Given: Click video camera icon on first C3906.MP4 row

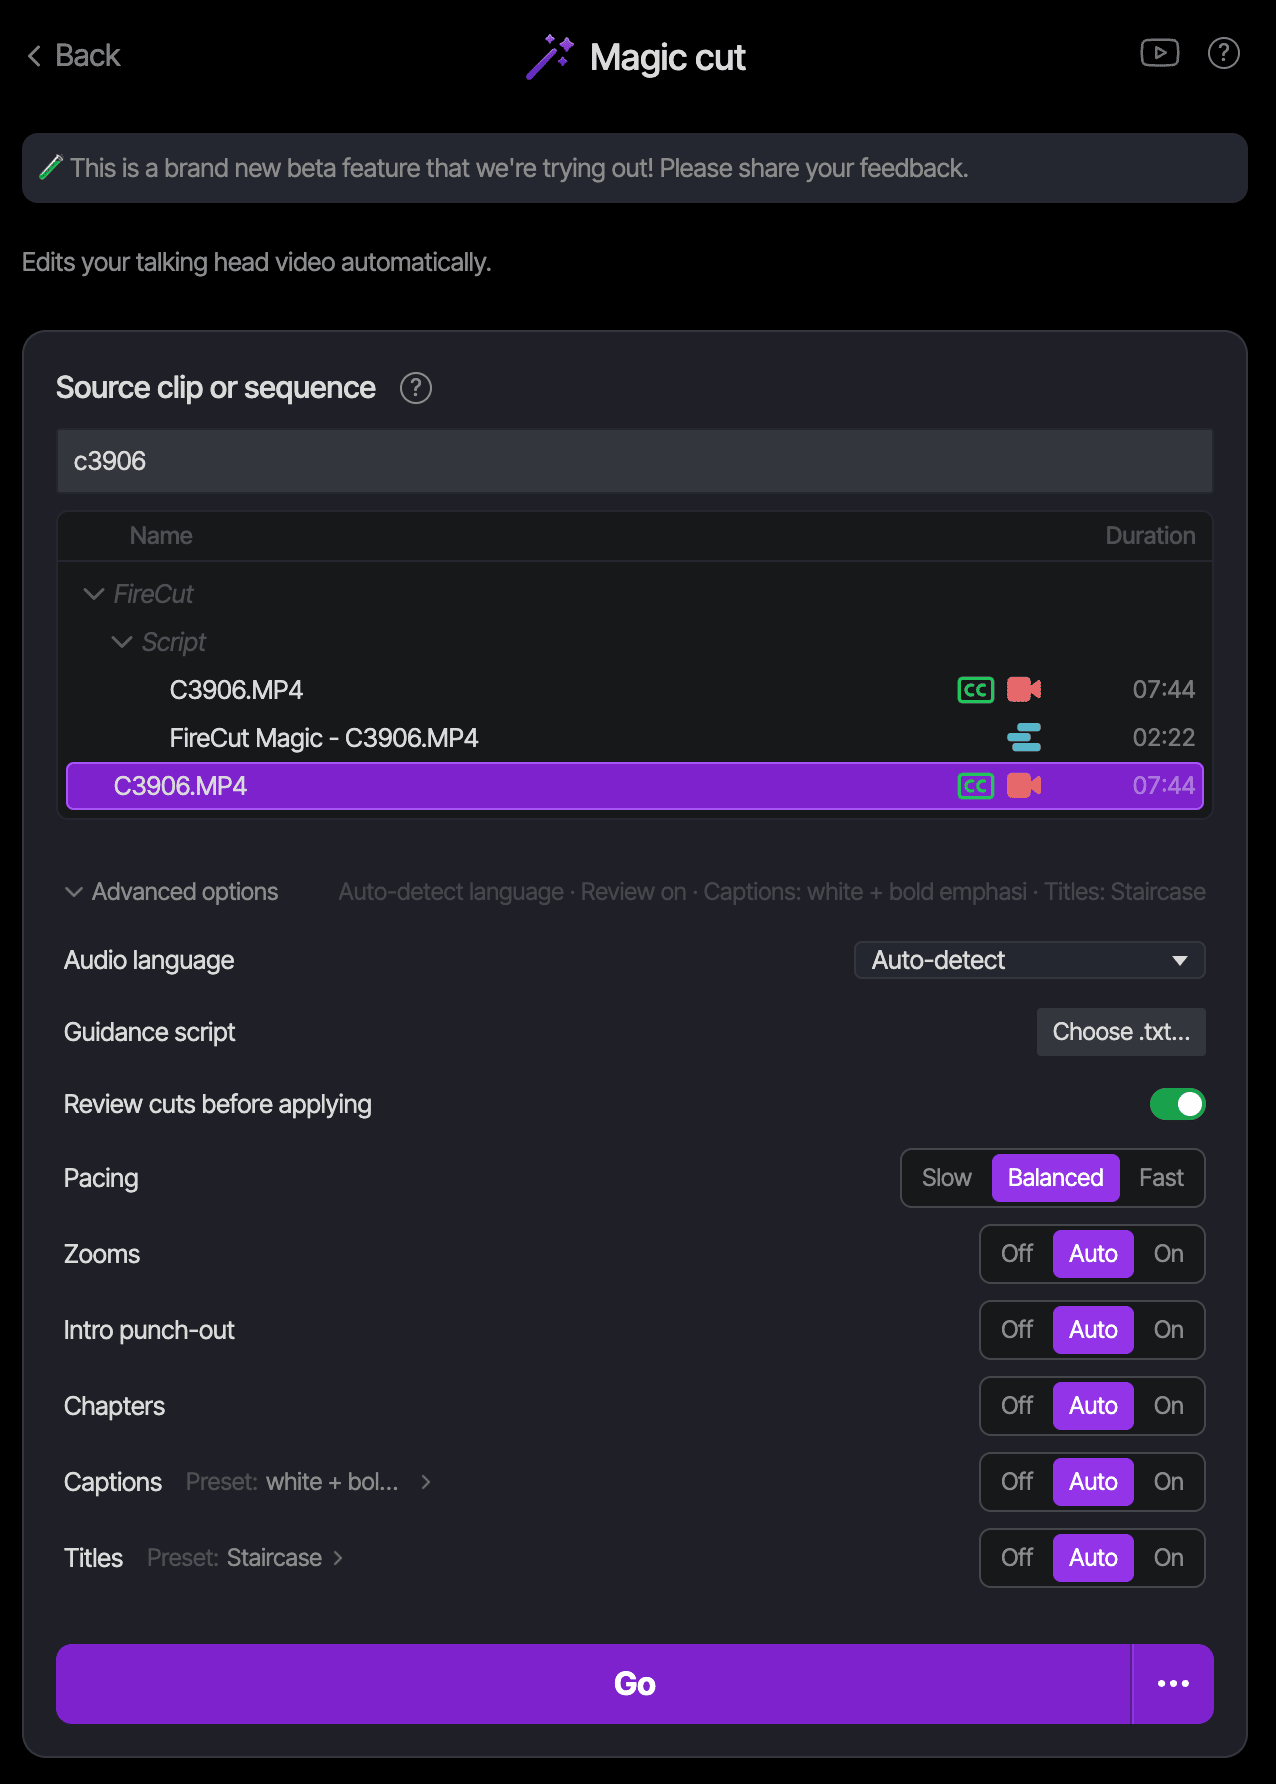Looking at the screenshot, I should (x=1024, y=690).
